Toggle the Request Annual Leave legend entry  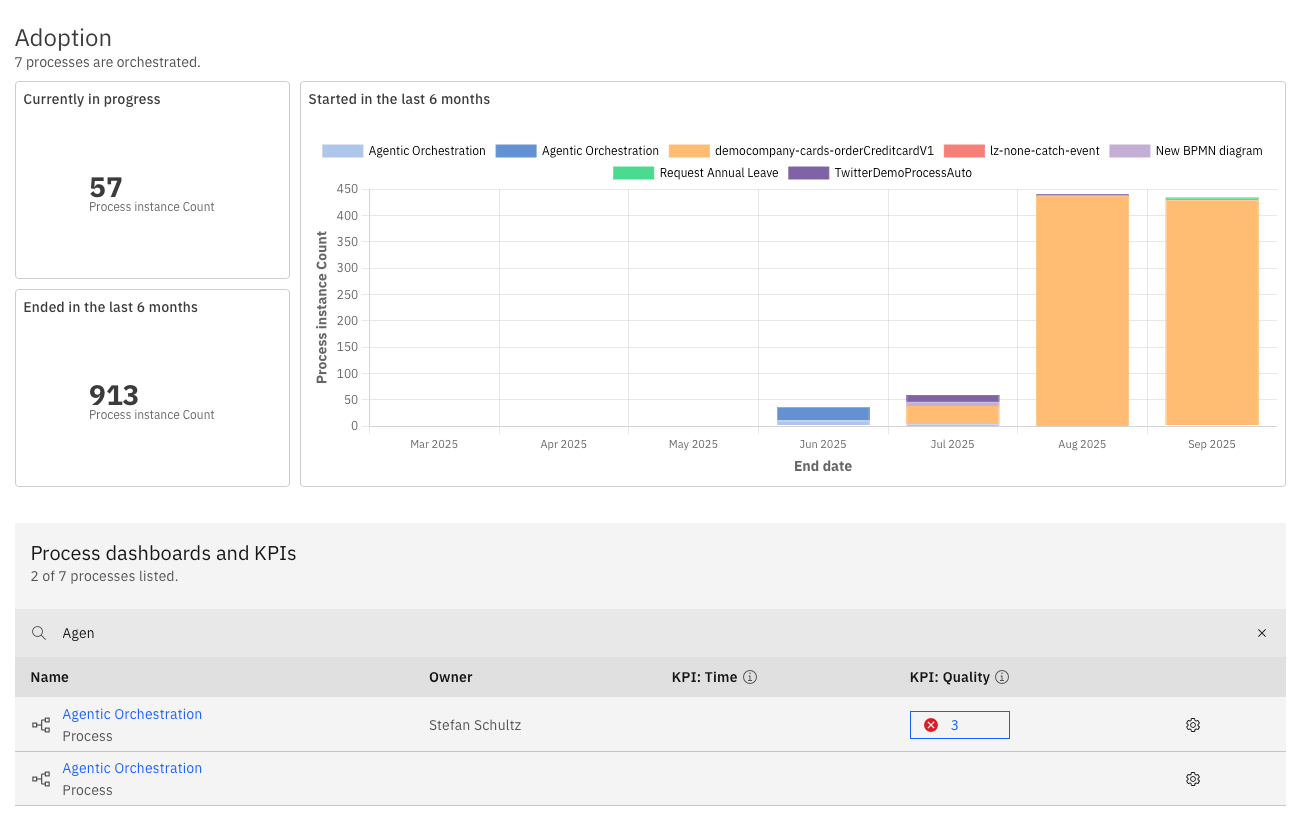click(x=696, y=173)
